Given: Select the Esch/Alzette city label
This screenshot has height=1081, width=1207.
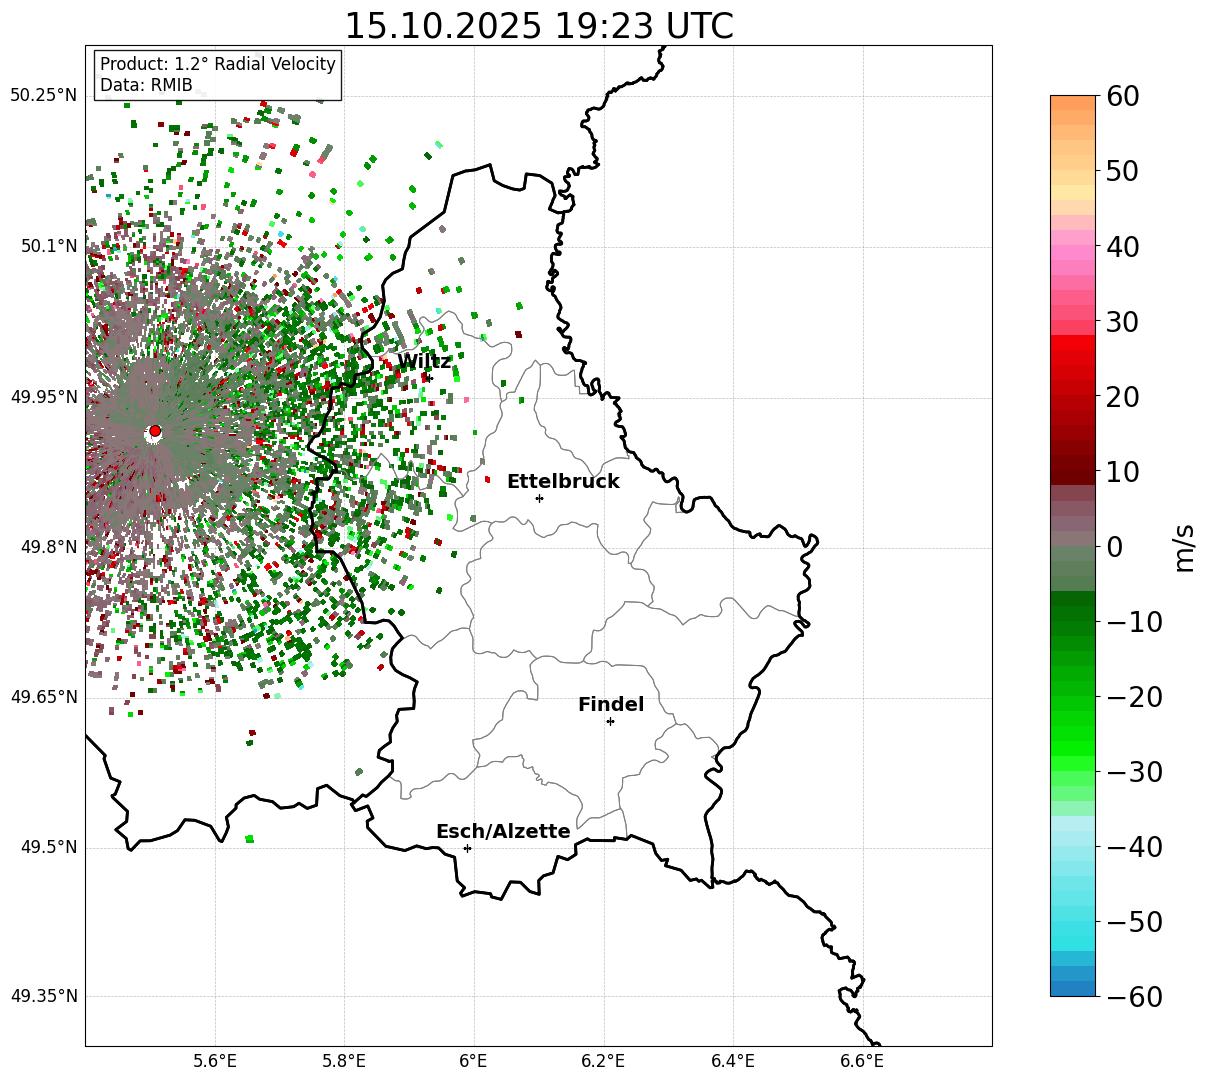Looking at the screenshot, I should click(x=503, y=832).
